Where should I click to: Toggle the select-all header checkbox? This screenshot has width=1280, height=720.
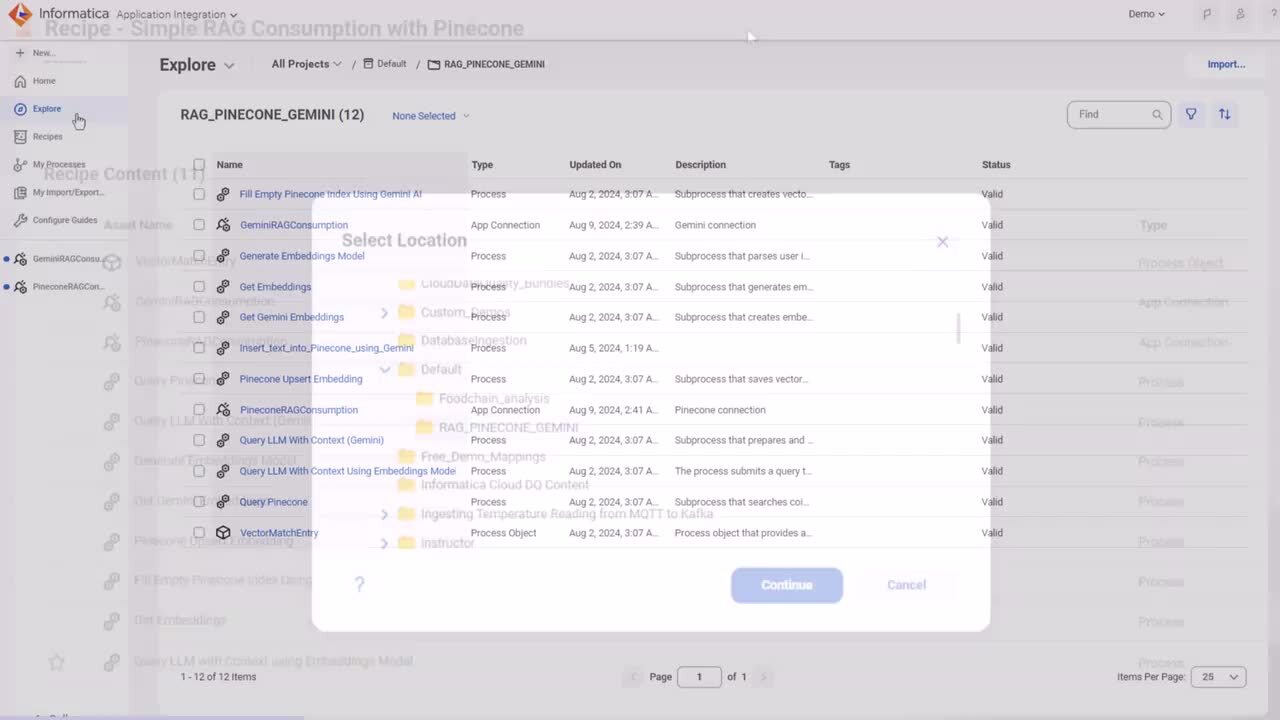click(x=199, y=165)
